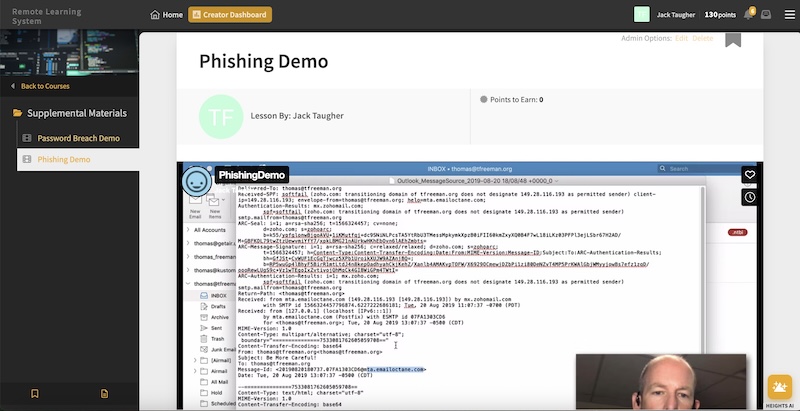The image size is (800, 411).
Task: Click the large TF lesson author avatar
Action: point(221,117)
